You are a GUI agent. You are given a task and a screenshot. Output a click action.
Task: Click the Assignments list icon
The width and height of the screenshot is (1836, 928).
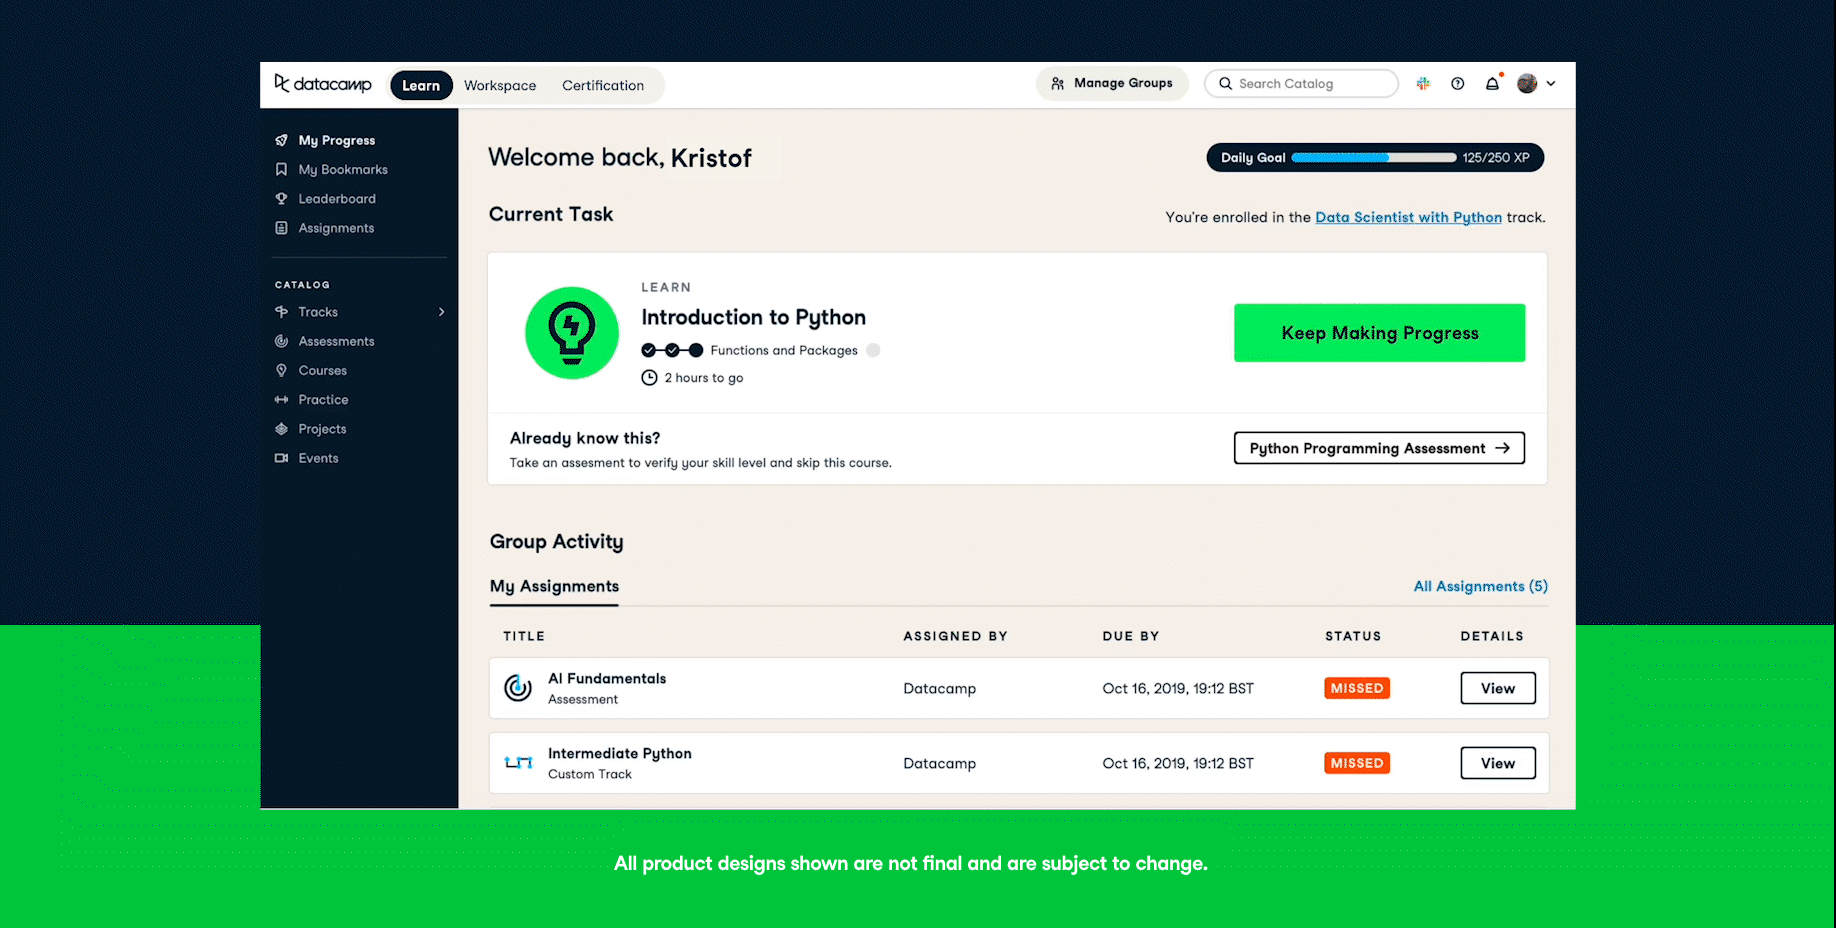point(281,228)
